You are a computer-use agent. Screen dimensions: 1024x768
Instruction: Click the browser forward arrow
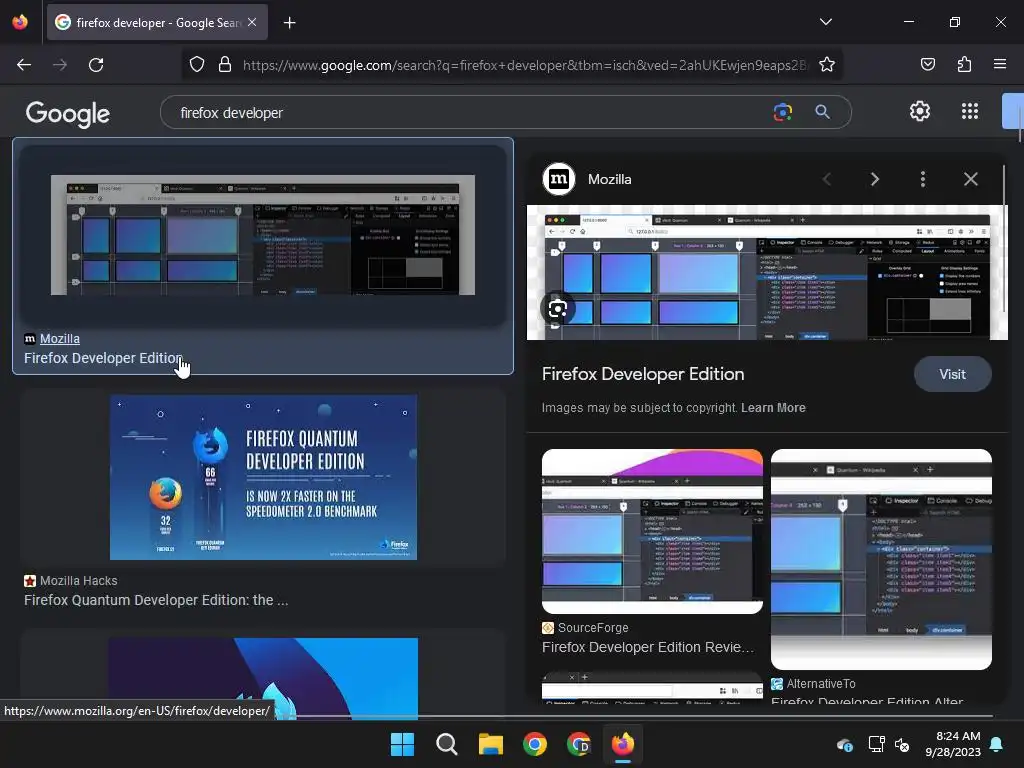pos(60,65)
